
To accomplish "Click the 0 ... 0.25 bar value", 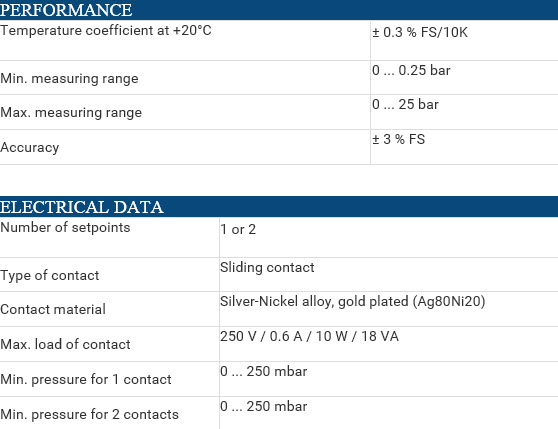I will 411,70.
